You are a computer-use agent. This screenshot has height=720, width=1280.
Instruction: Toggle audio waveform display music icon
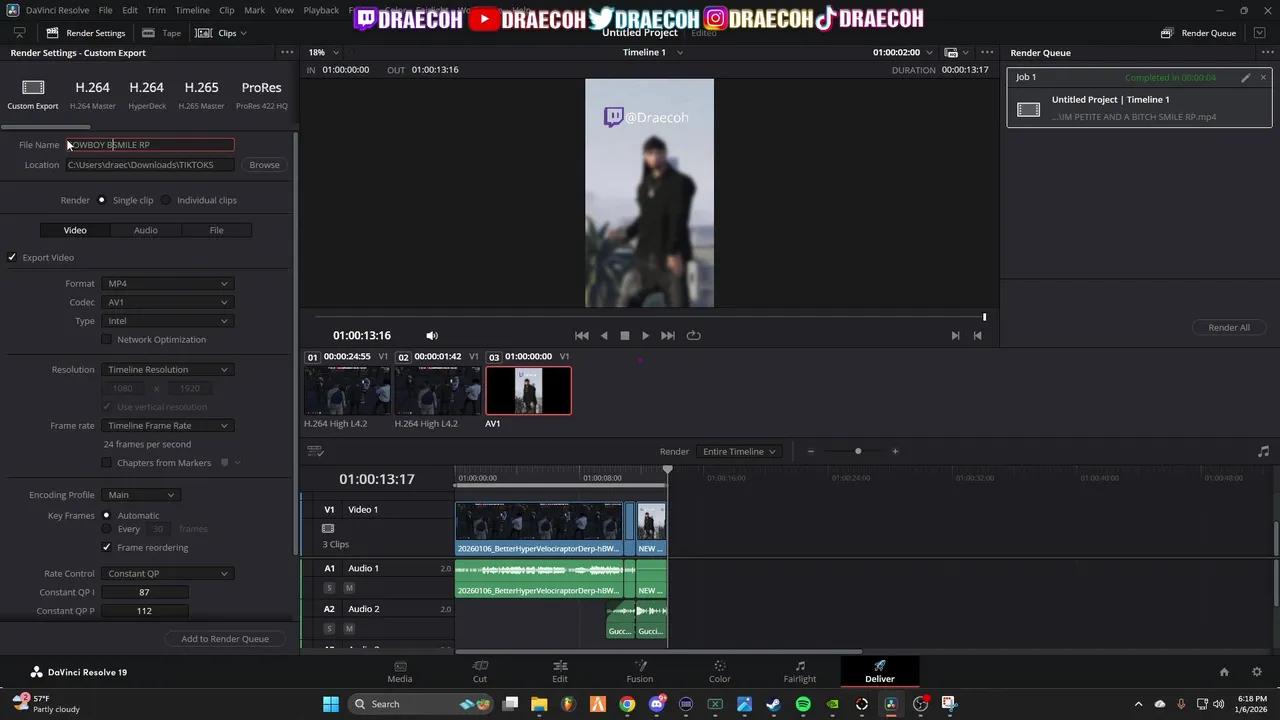(x=1263, y=451)
